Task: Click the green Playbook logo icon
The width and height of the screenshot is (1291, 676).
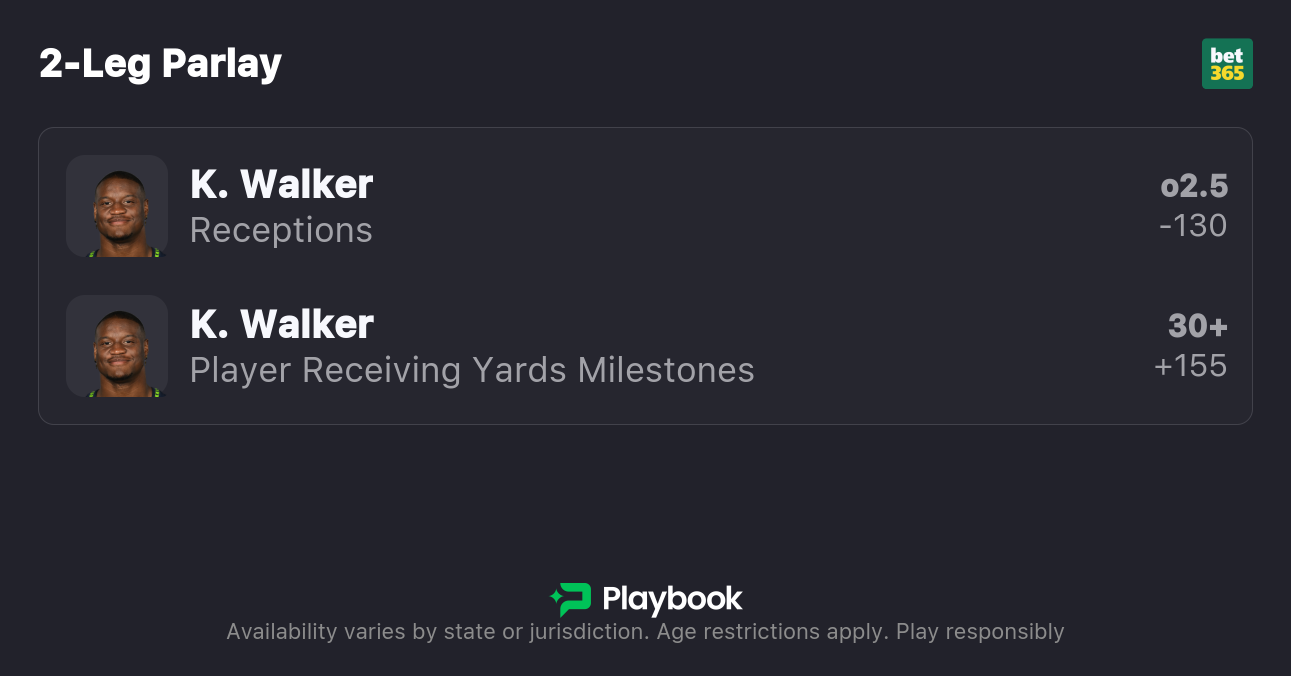Action: click(571, 599)
